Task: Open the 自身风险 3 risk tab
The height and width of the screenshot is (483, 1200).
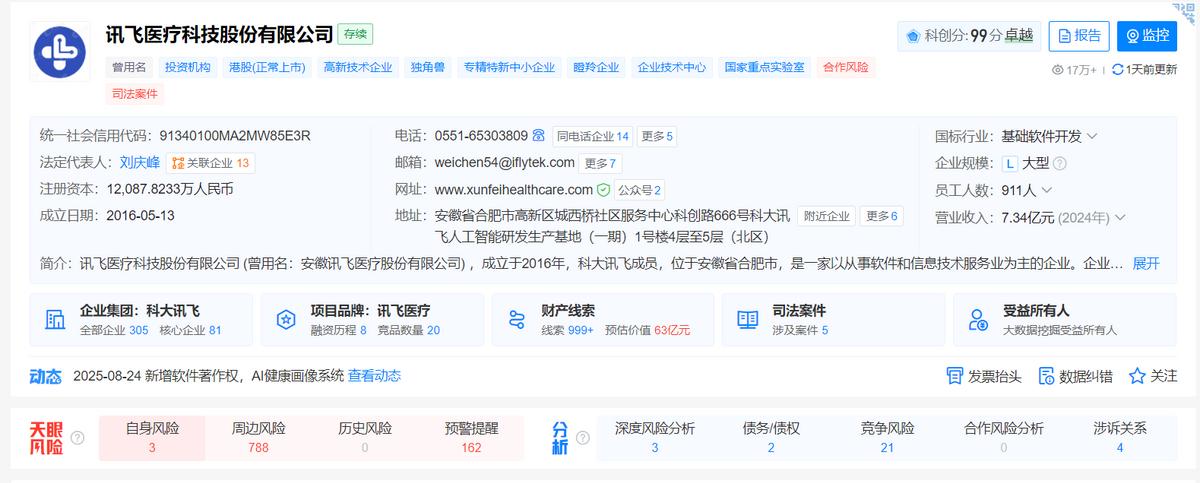Action: (x=152, y=438)
